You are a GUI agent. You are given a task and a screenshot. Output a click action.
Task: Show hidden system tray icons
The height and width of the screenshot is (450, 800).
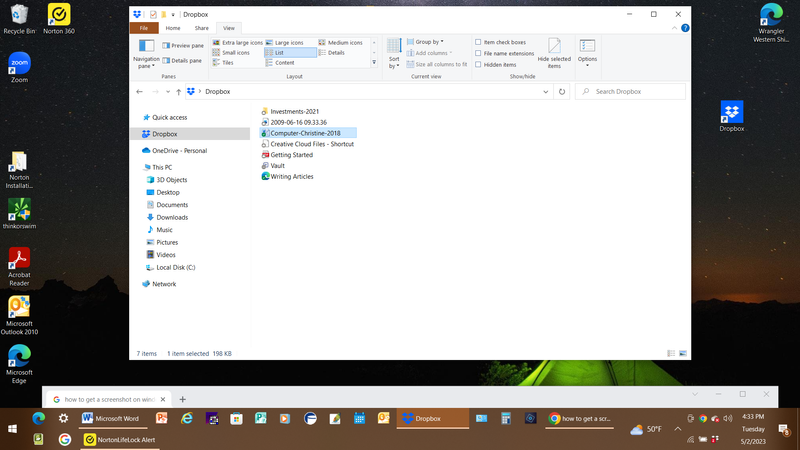(678, 429)
